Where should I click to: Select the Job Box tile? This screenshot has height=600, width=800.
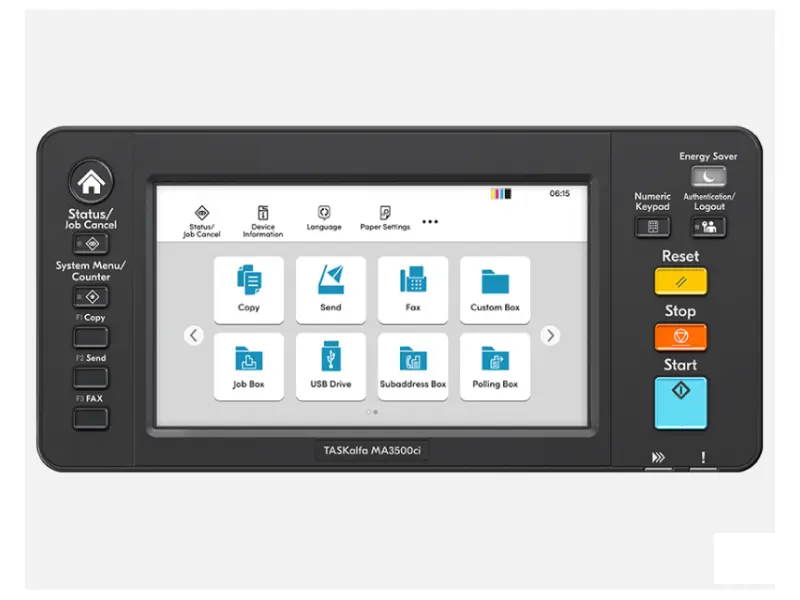(x=248, y=366)
